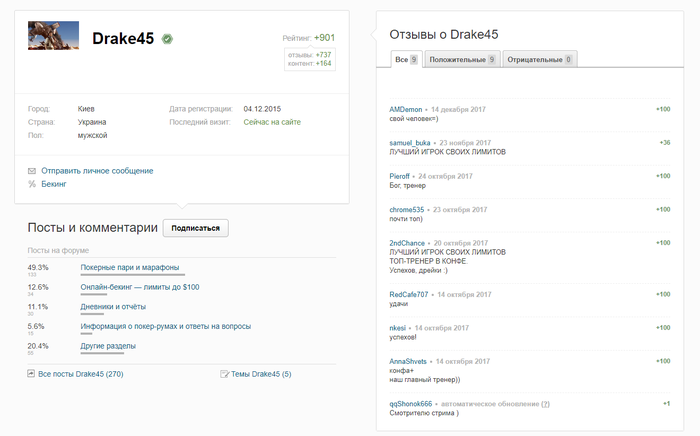Click the percent icon beside Бекинг
This screenshot has width=700, height=436.
(x=32, y=184)
